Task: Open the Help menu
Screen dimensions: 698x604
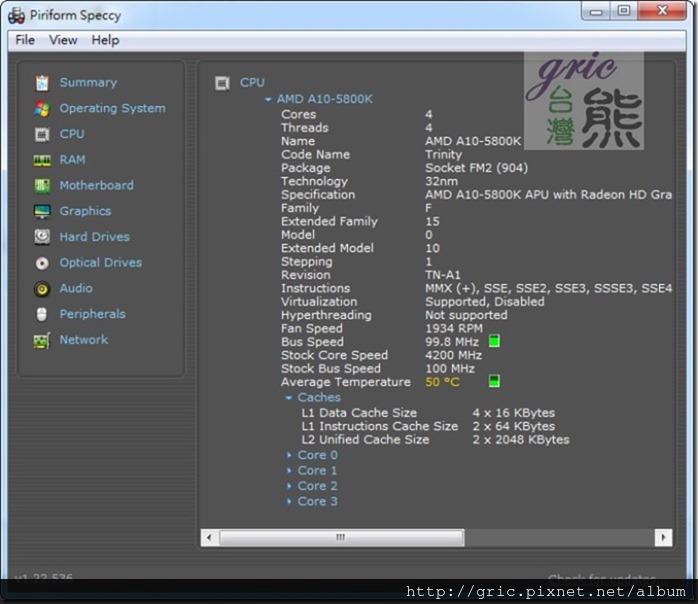Action: tap(105, 40)
